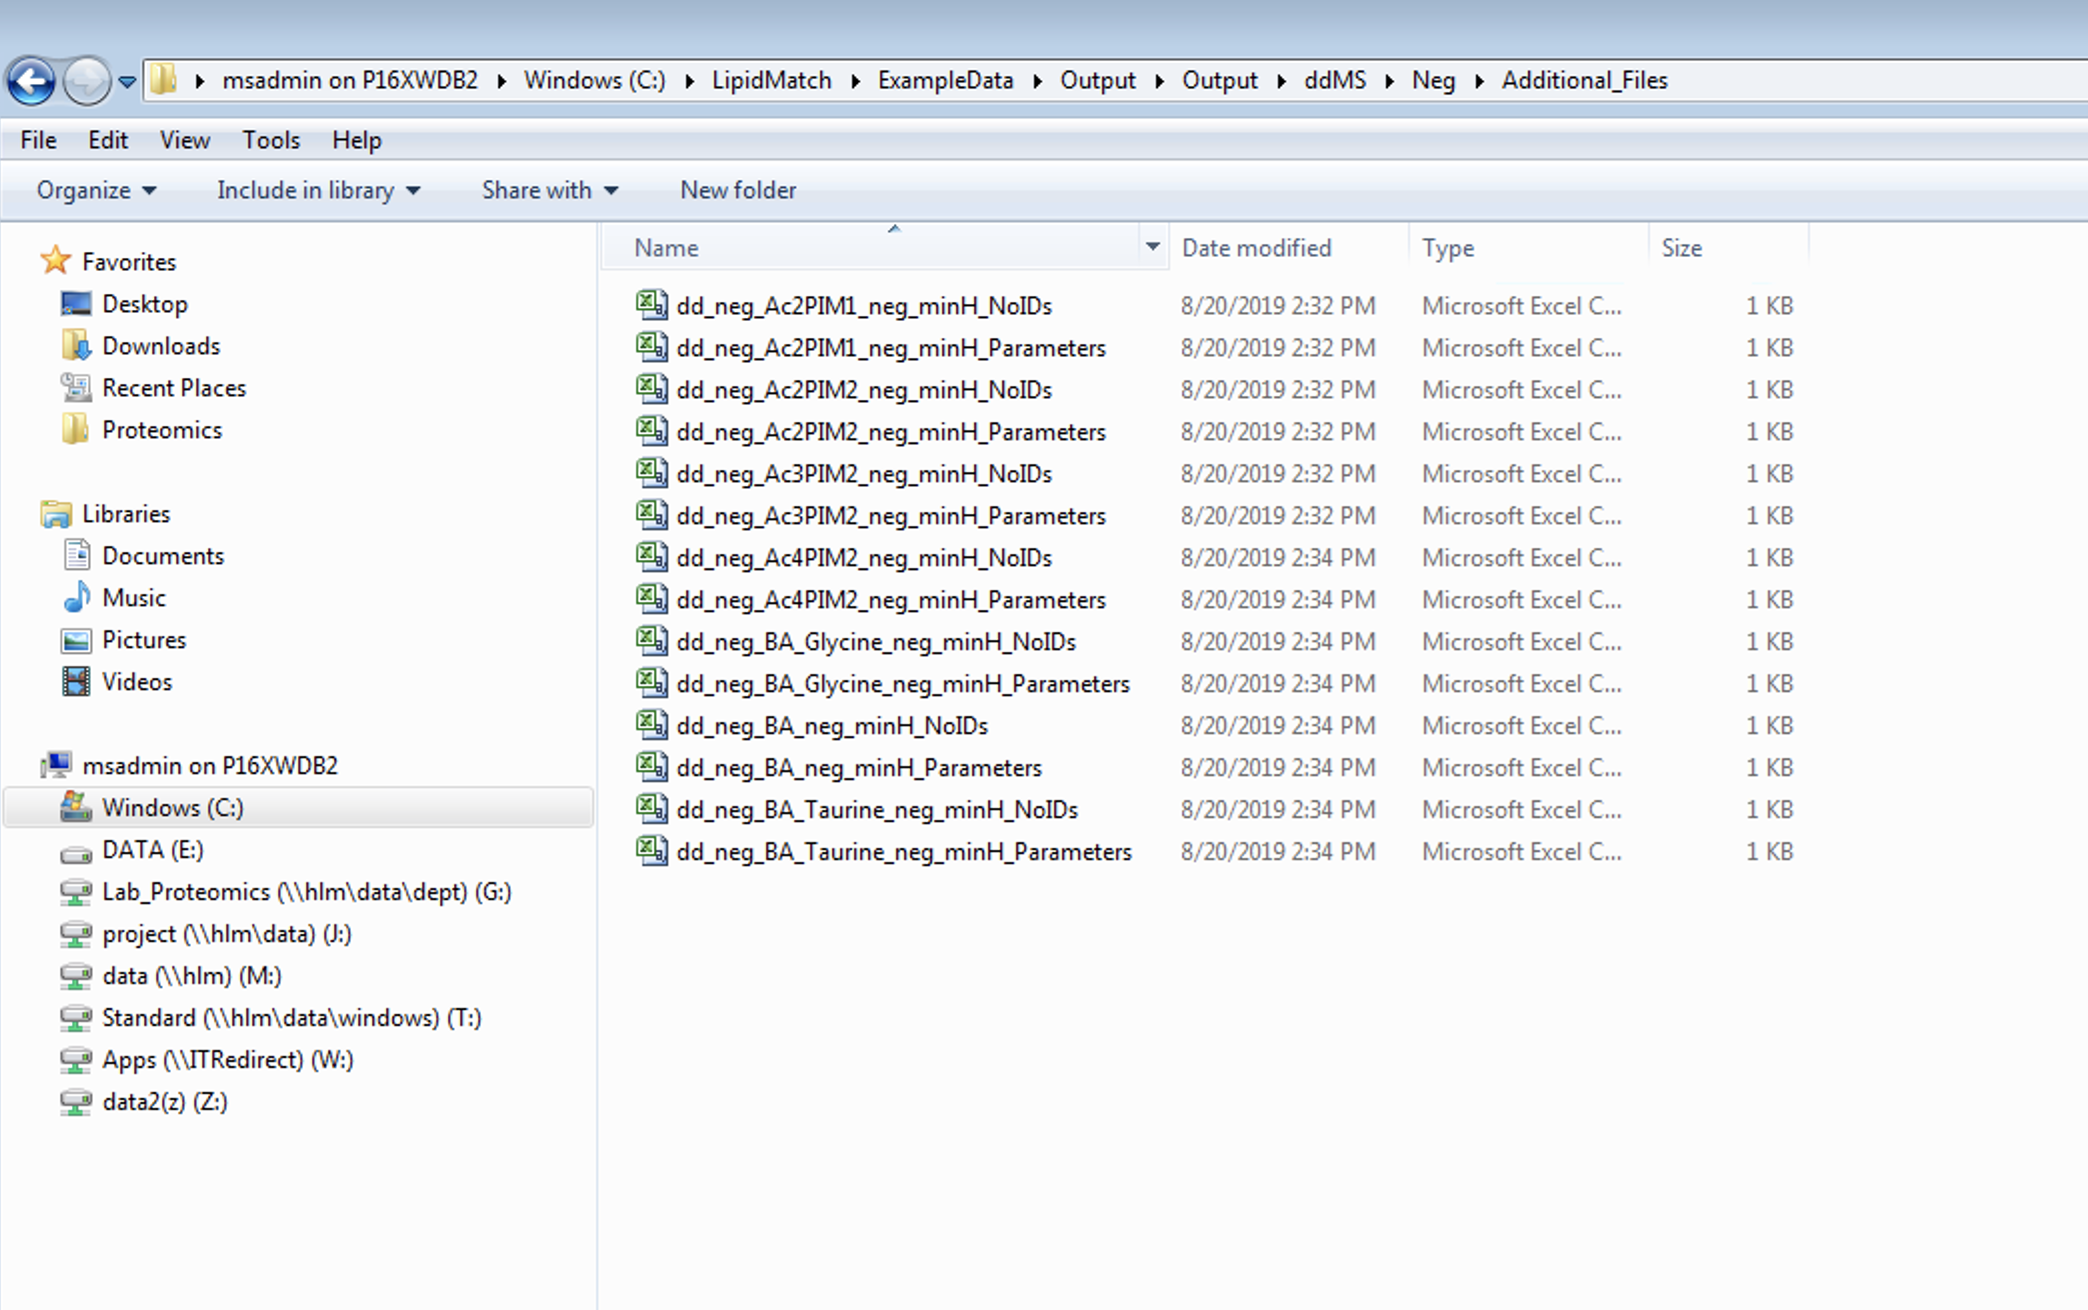
Task: Open the Share with dropdown
Action: coord(549,190)
